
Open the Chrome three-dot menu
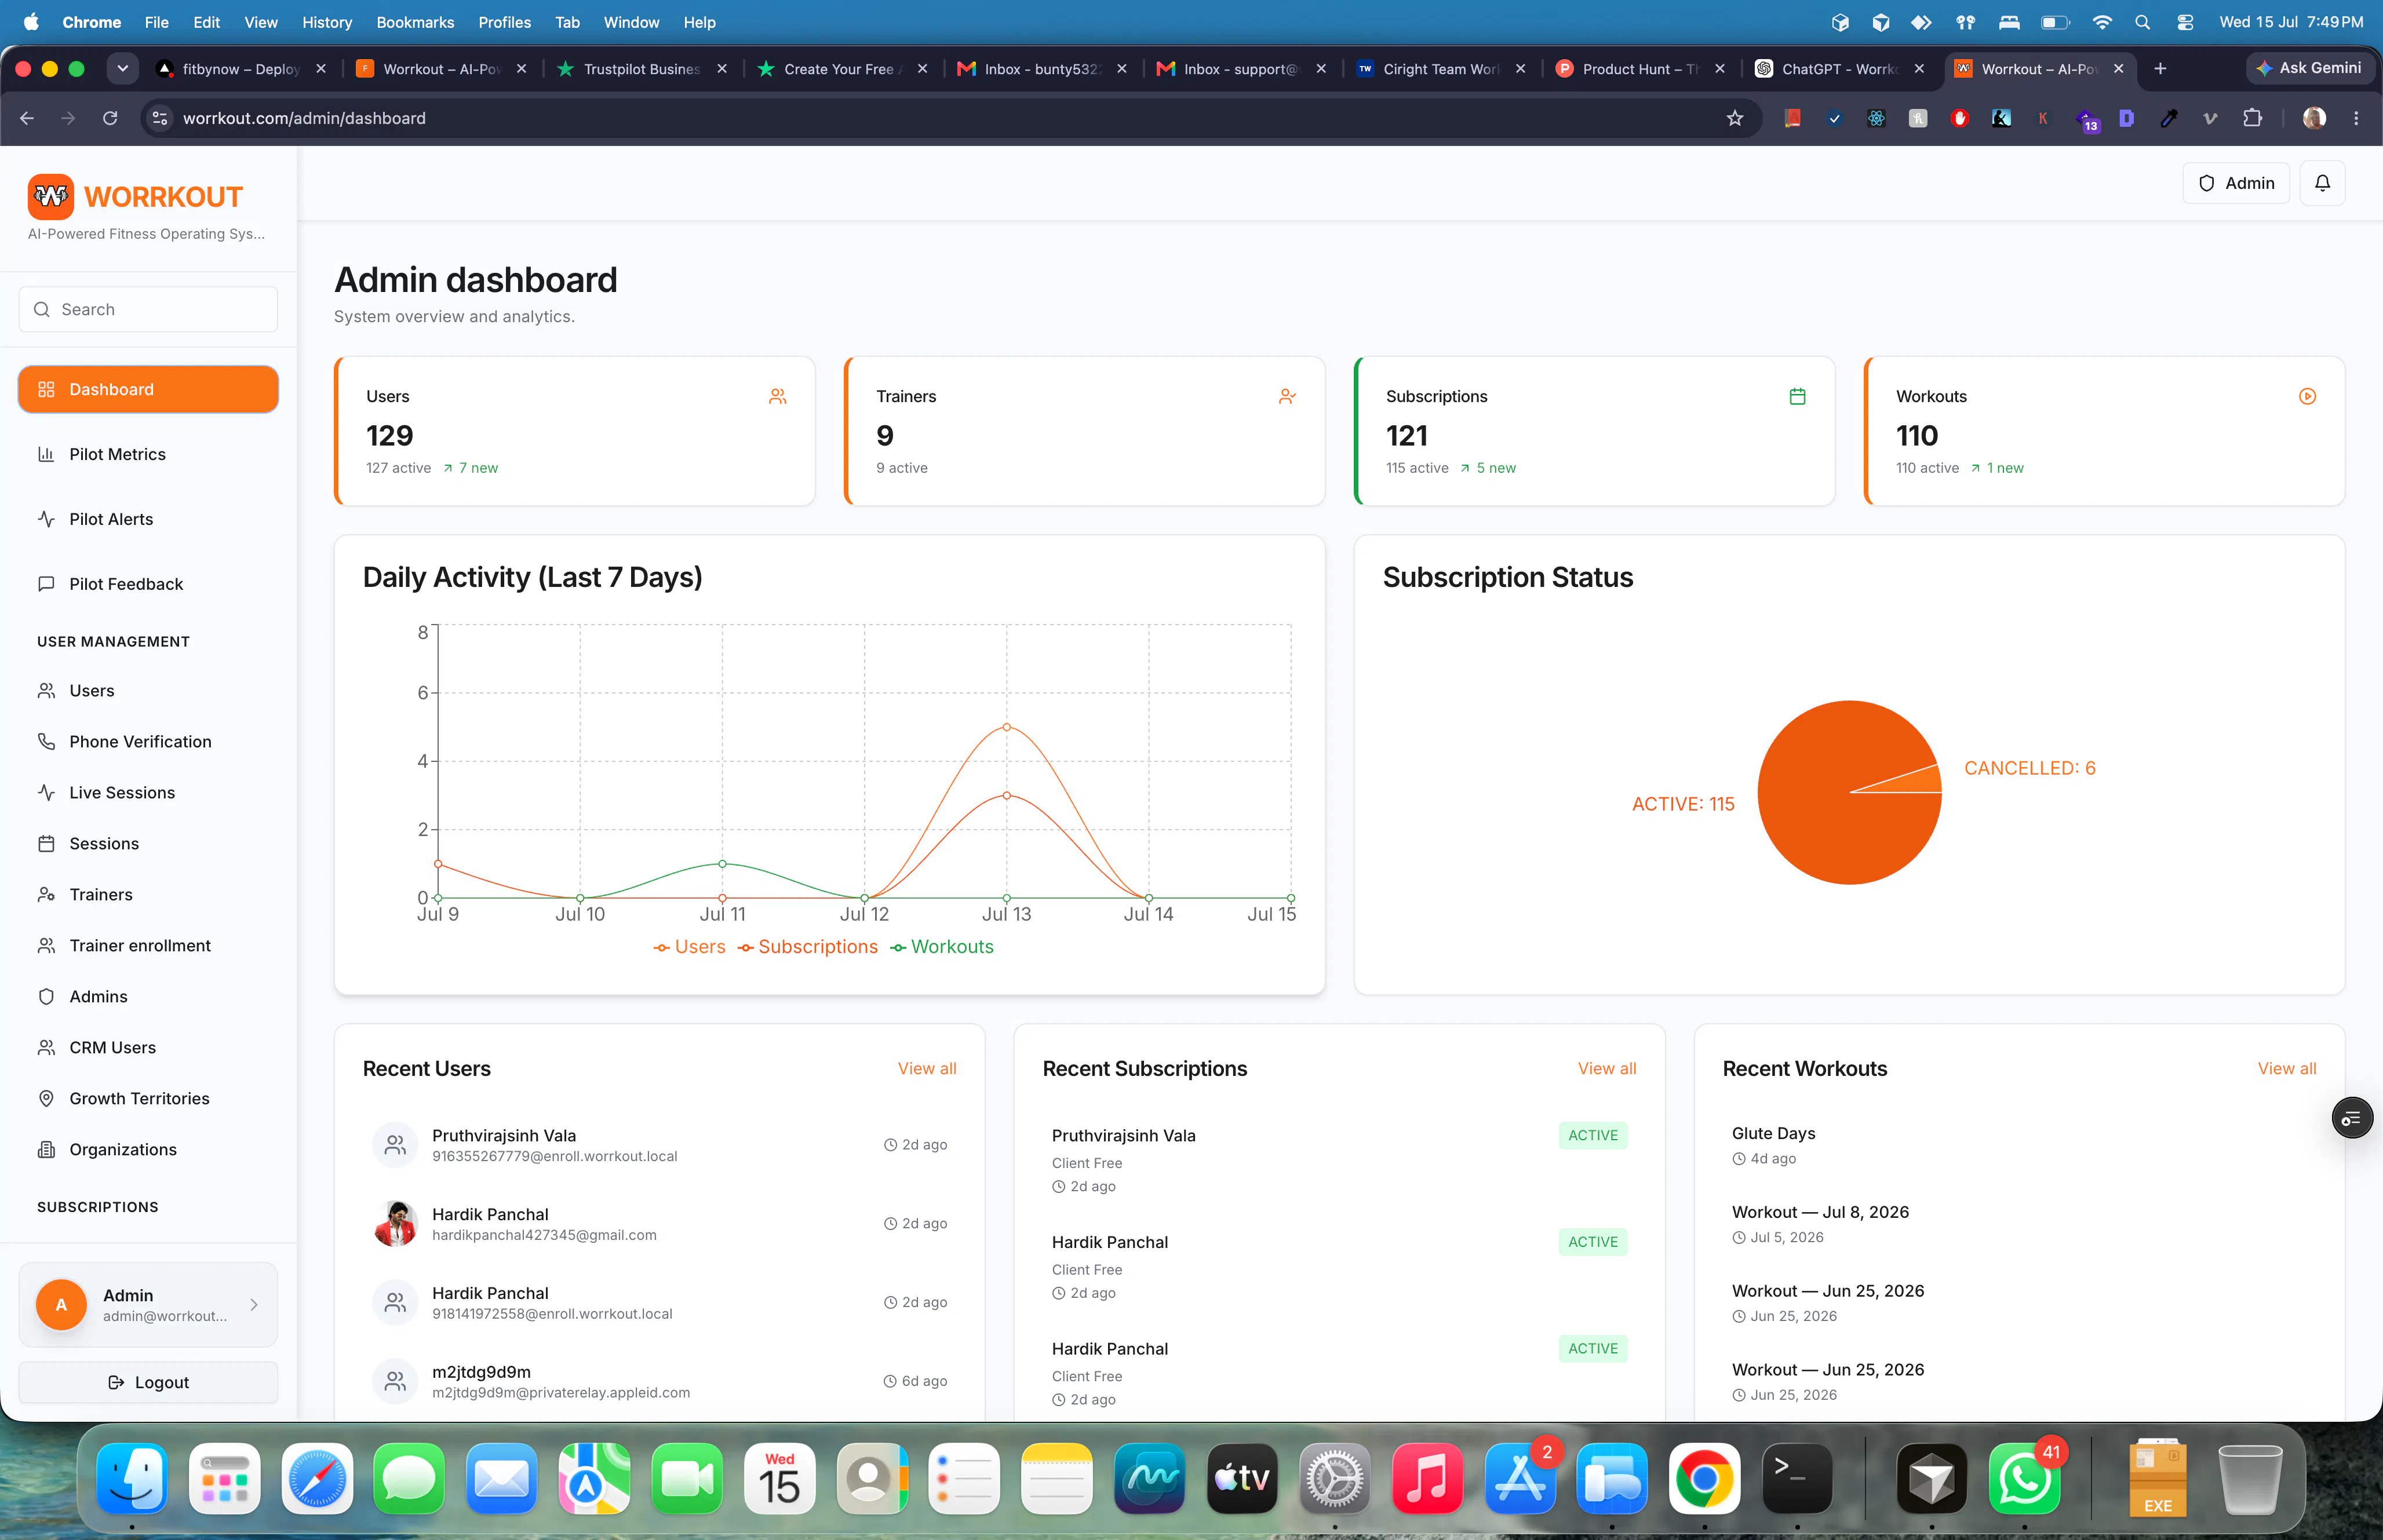2356,118
